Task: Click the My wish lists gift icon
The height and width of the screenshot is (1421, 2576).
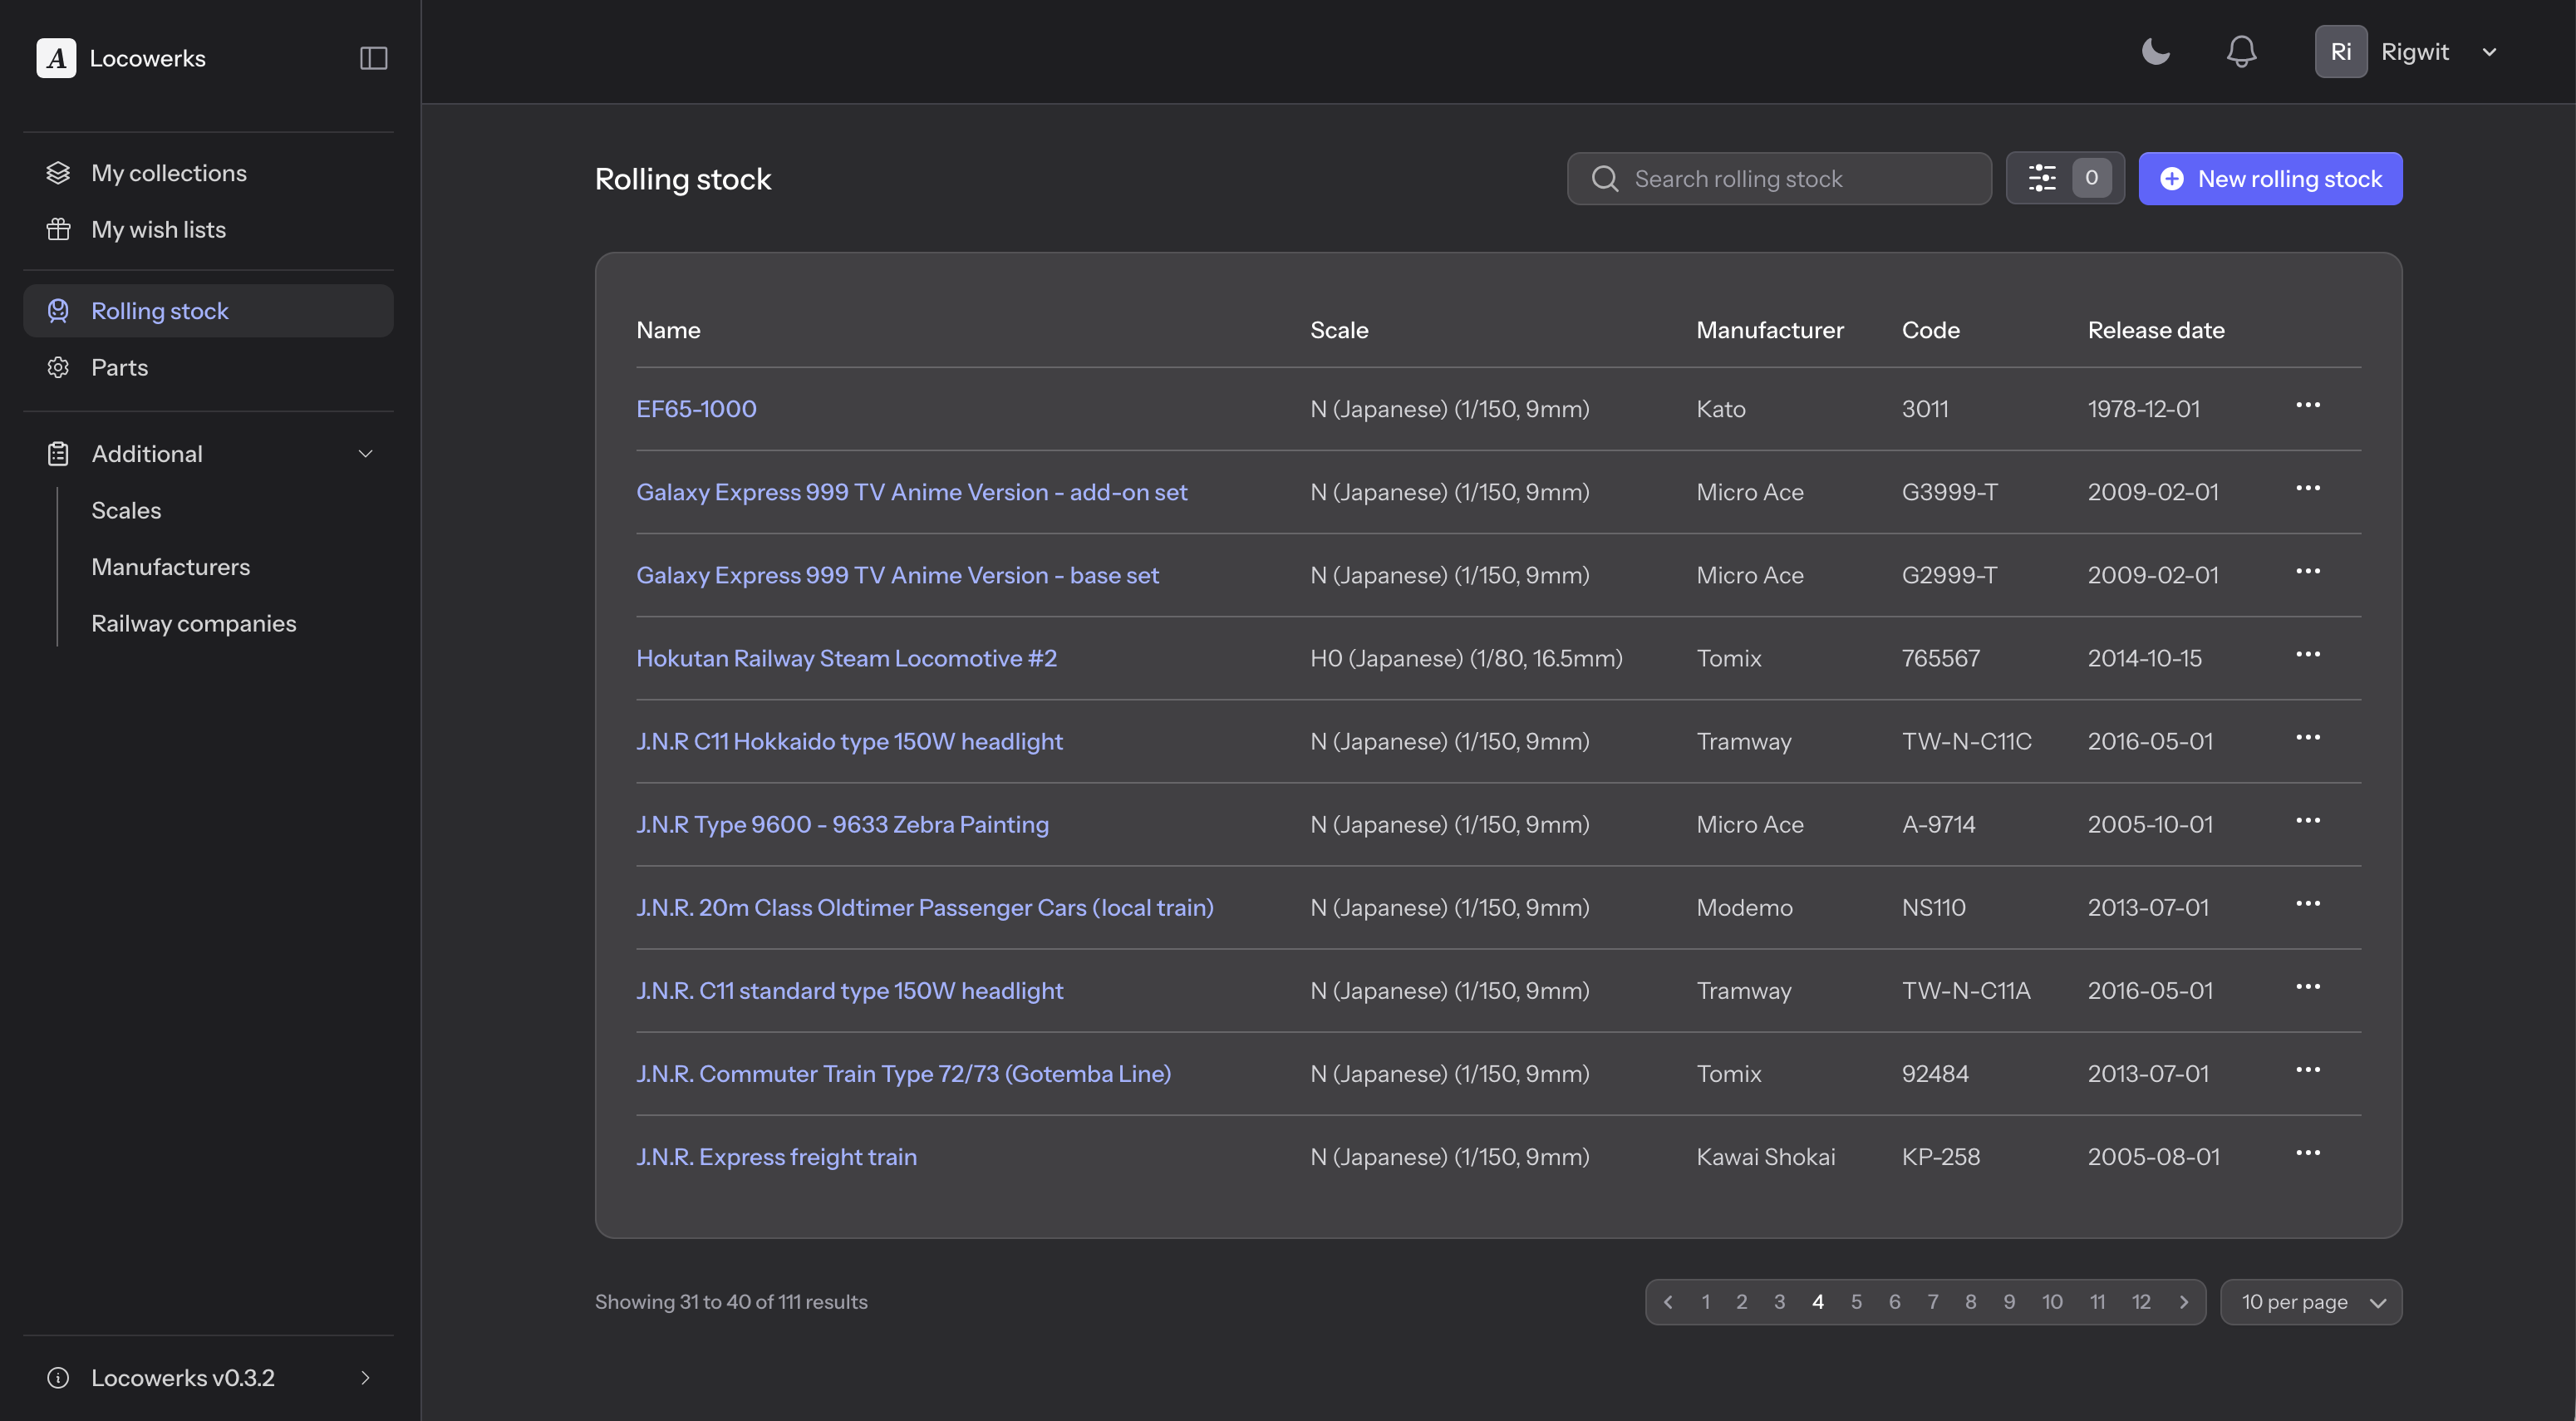Action: (58, 229)
